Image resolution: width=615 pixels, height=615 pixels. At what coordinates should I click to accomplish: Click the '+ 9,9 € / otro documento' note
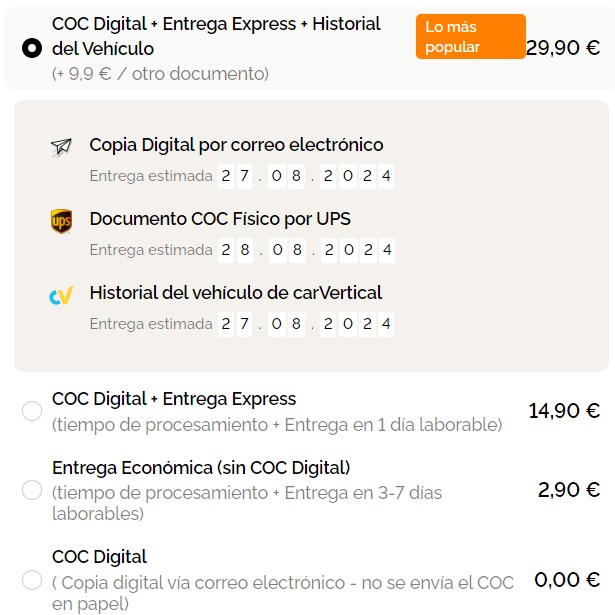click(x=161, y=74)
